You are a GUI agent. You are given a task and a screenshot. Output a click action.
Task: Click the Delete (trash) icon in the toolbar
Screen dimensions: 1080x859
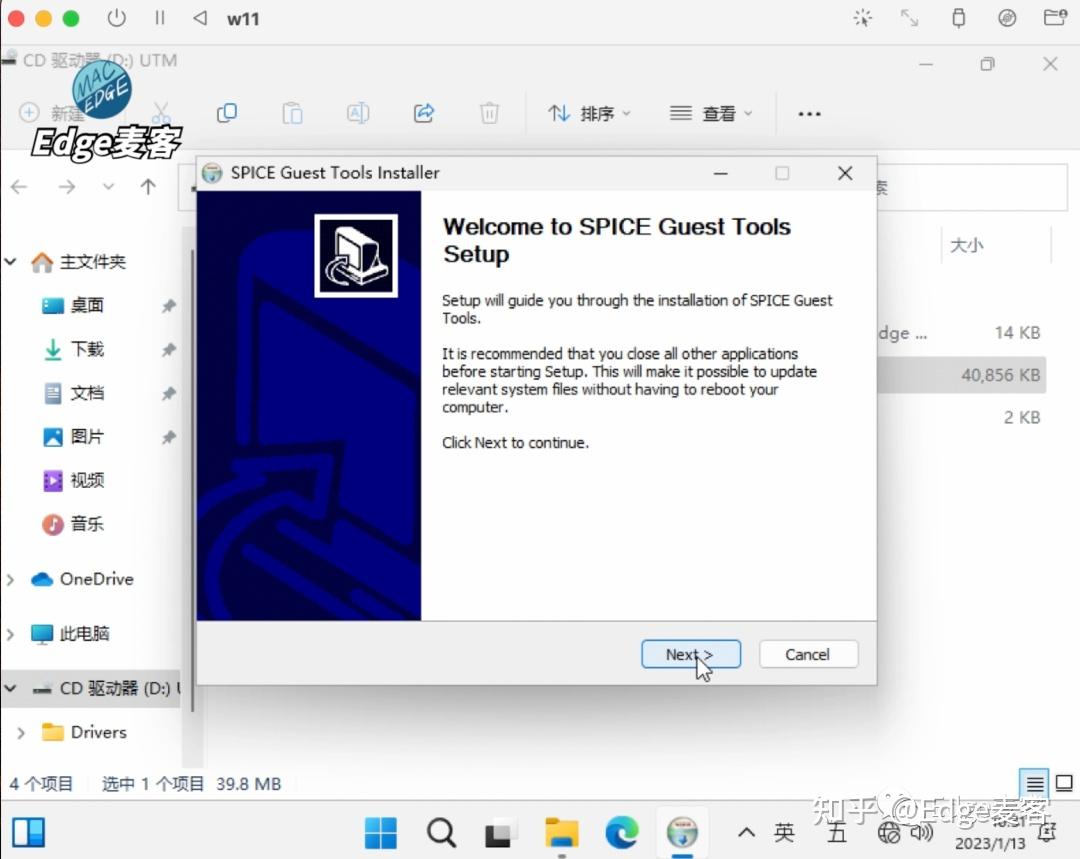click(489, 113)
